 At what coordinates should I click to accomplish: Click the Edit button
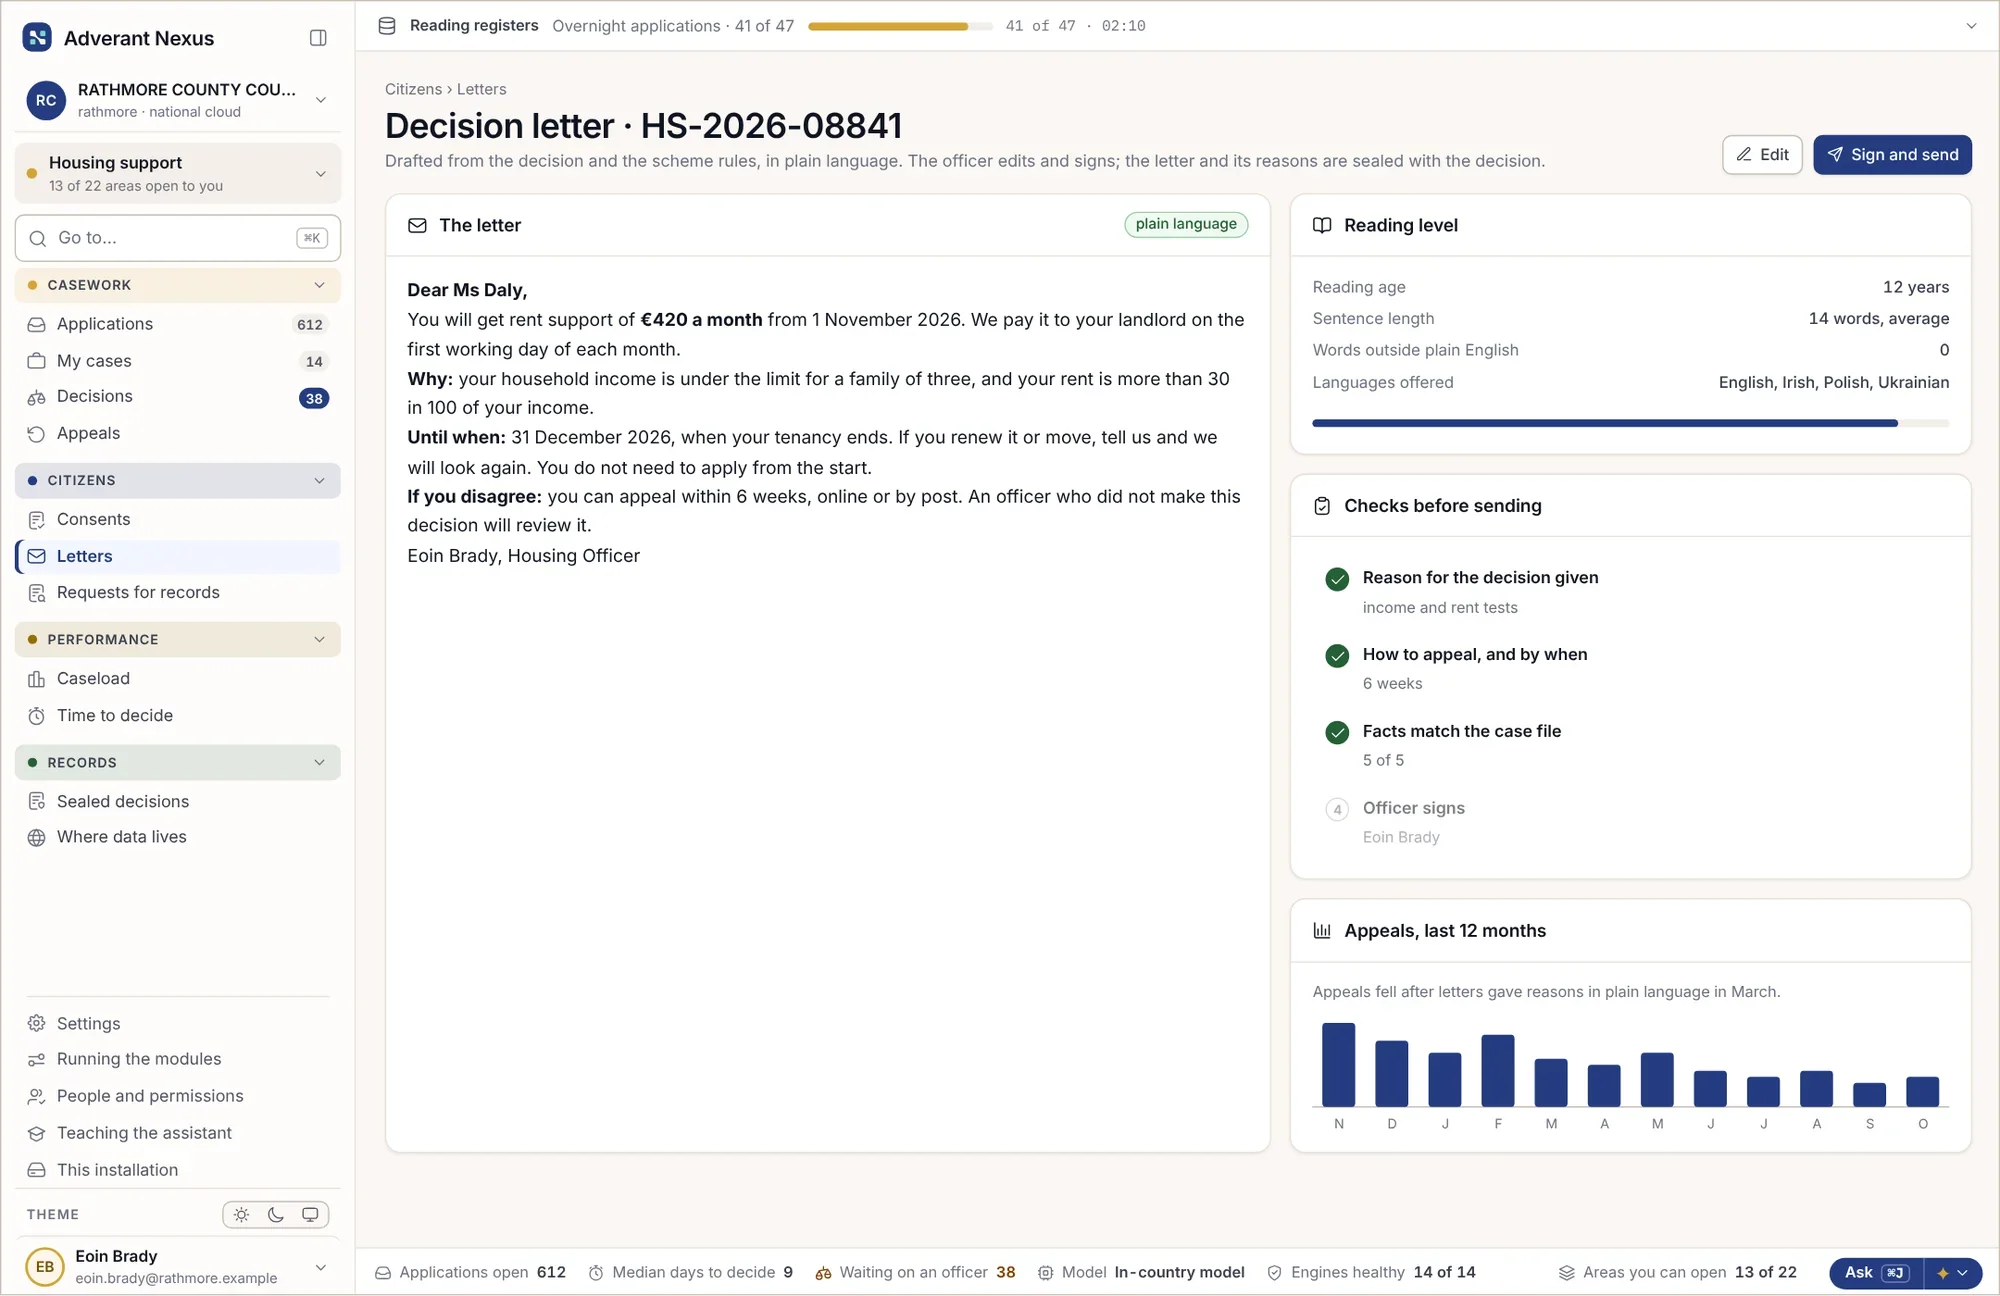[x=1762, y=155]
